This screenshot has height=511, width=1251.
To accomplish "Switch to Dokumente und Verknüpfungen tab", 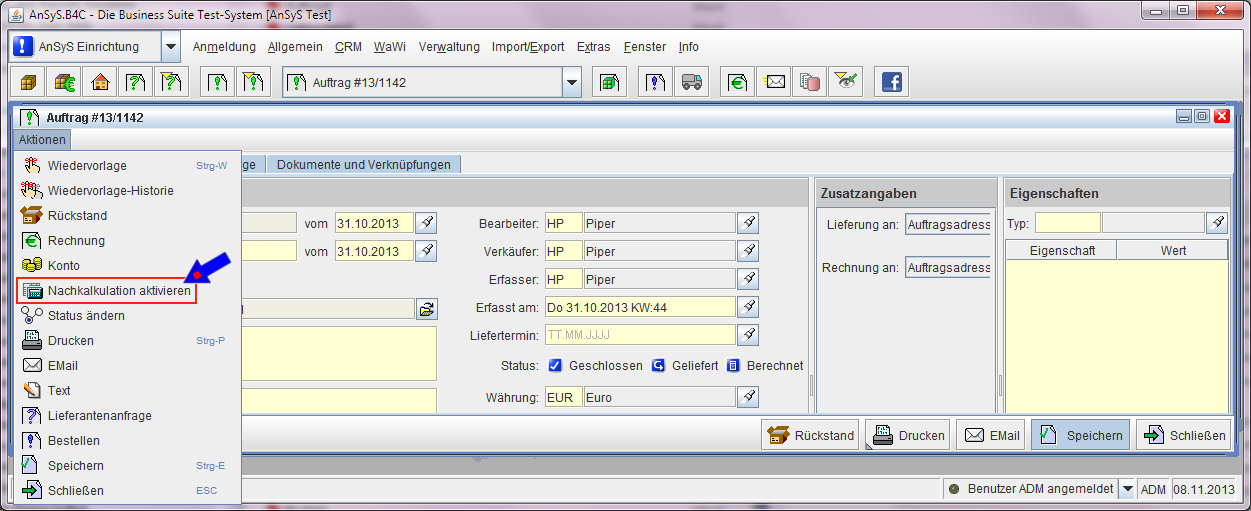I will click(x=364, y=165).
